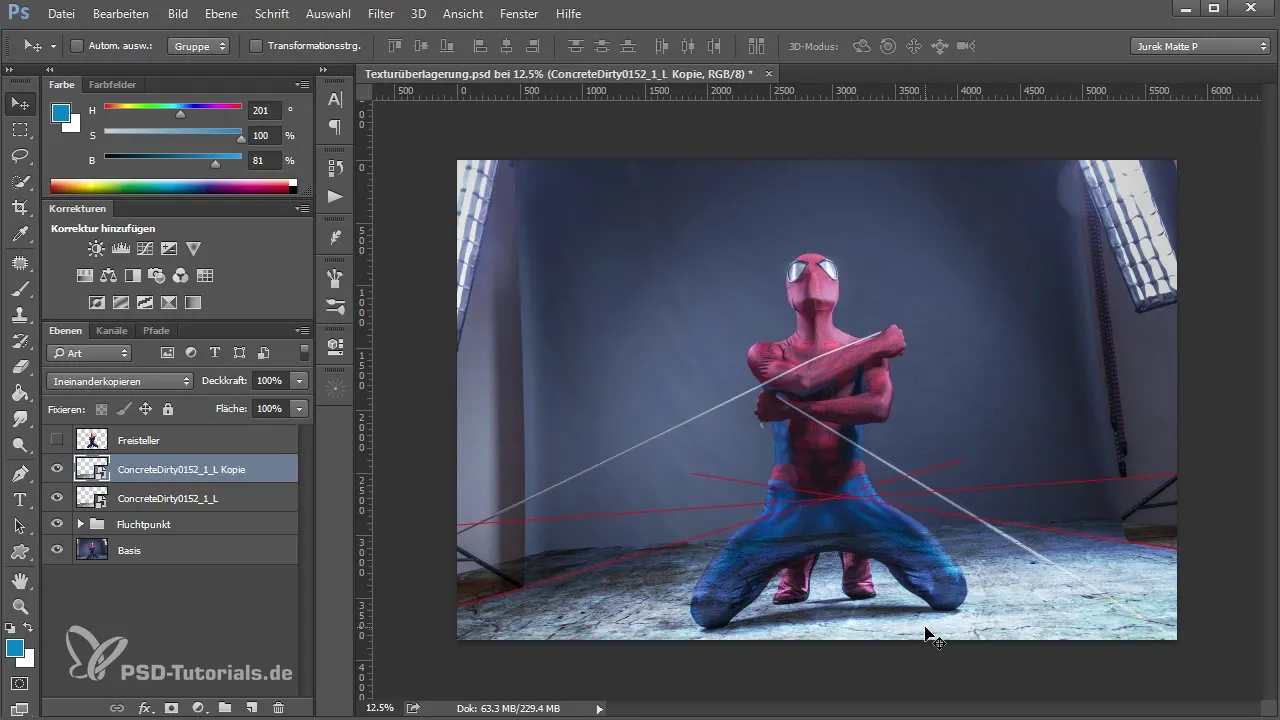Select the Eyedropper tool
Image resolution: width=1280 pixels, height=720 pixels.
click(x=20, y=234)
